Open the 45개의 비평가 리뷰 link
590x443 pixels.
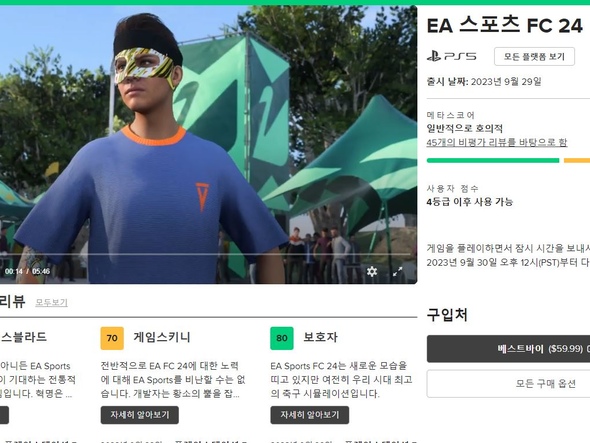click(x=497, y=142)
